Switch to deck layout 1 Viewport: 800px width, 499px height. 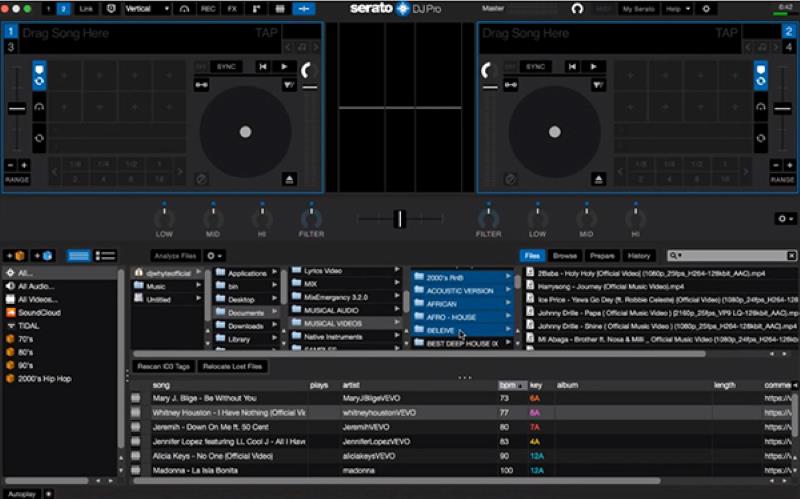pos(48,9)
